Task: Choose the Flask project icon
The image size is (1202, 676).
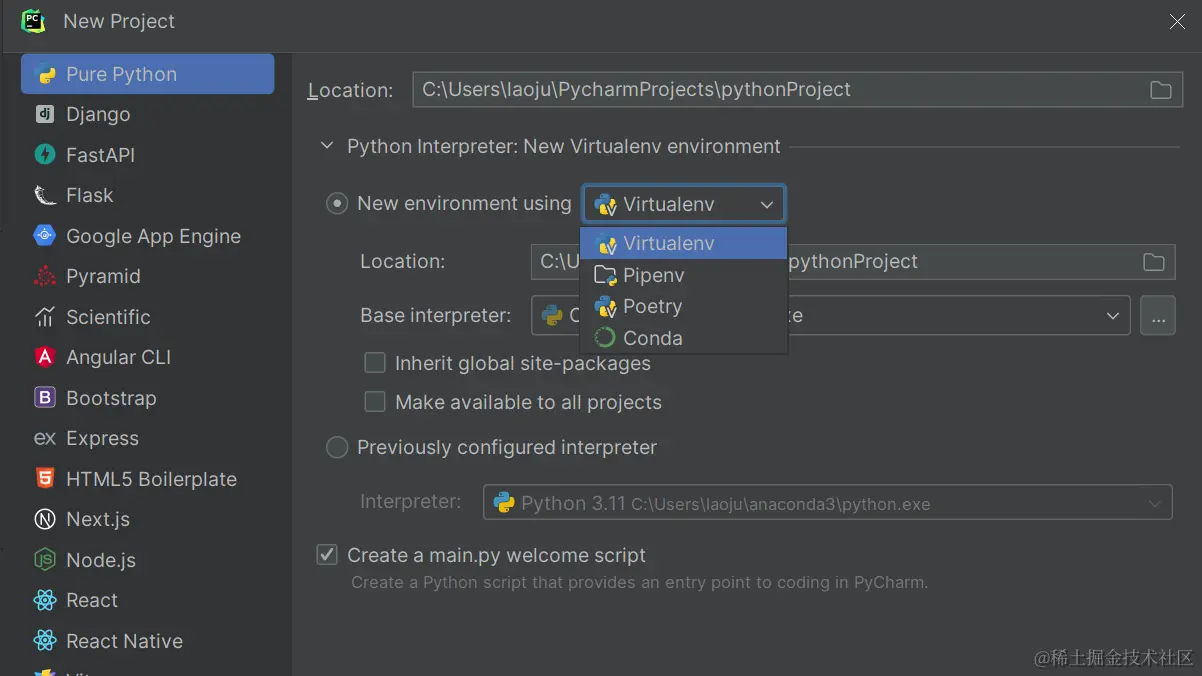Action: (45, 195)
